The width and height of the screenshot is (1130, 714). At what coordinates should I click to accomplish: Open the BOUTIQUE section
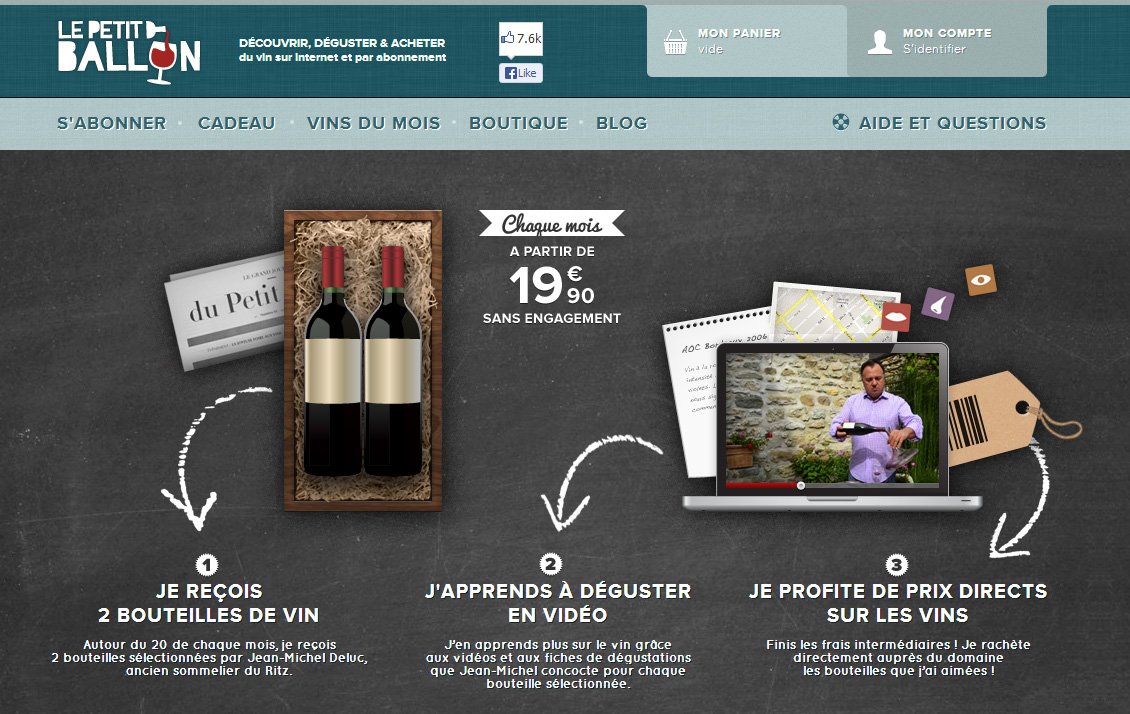coord(518,123)
